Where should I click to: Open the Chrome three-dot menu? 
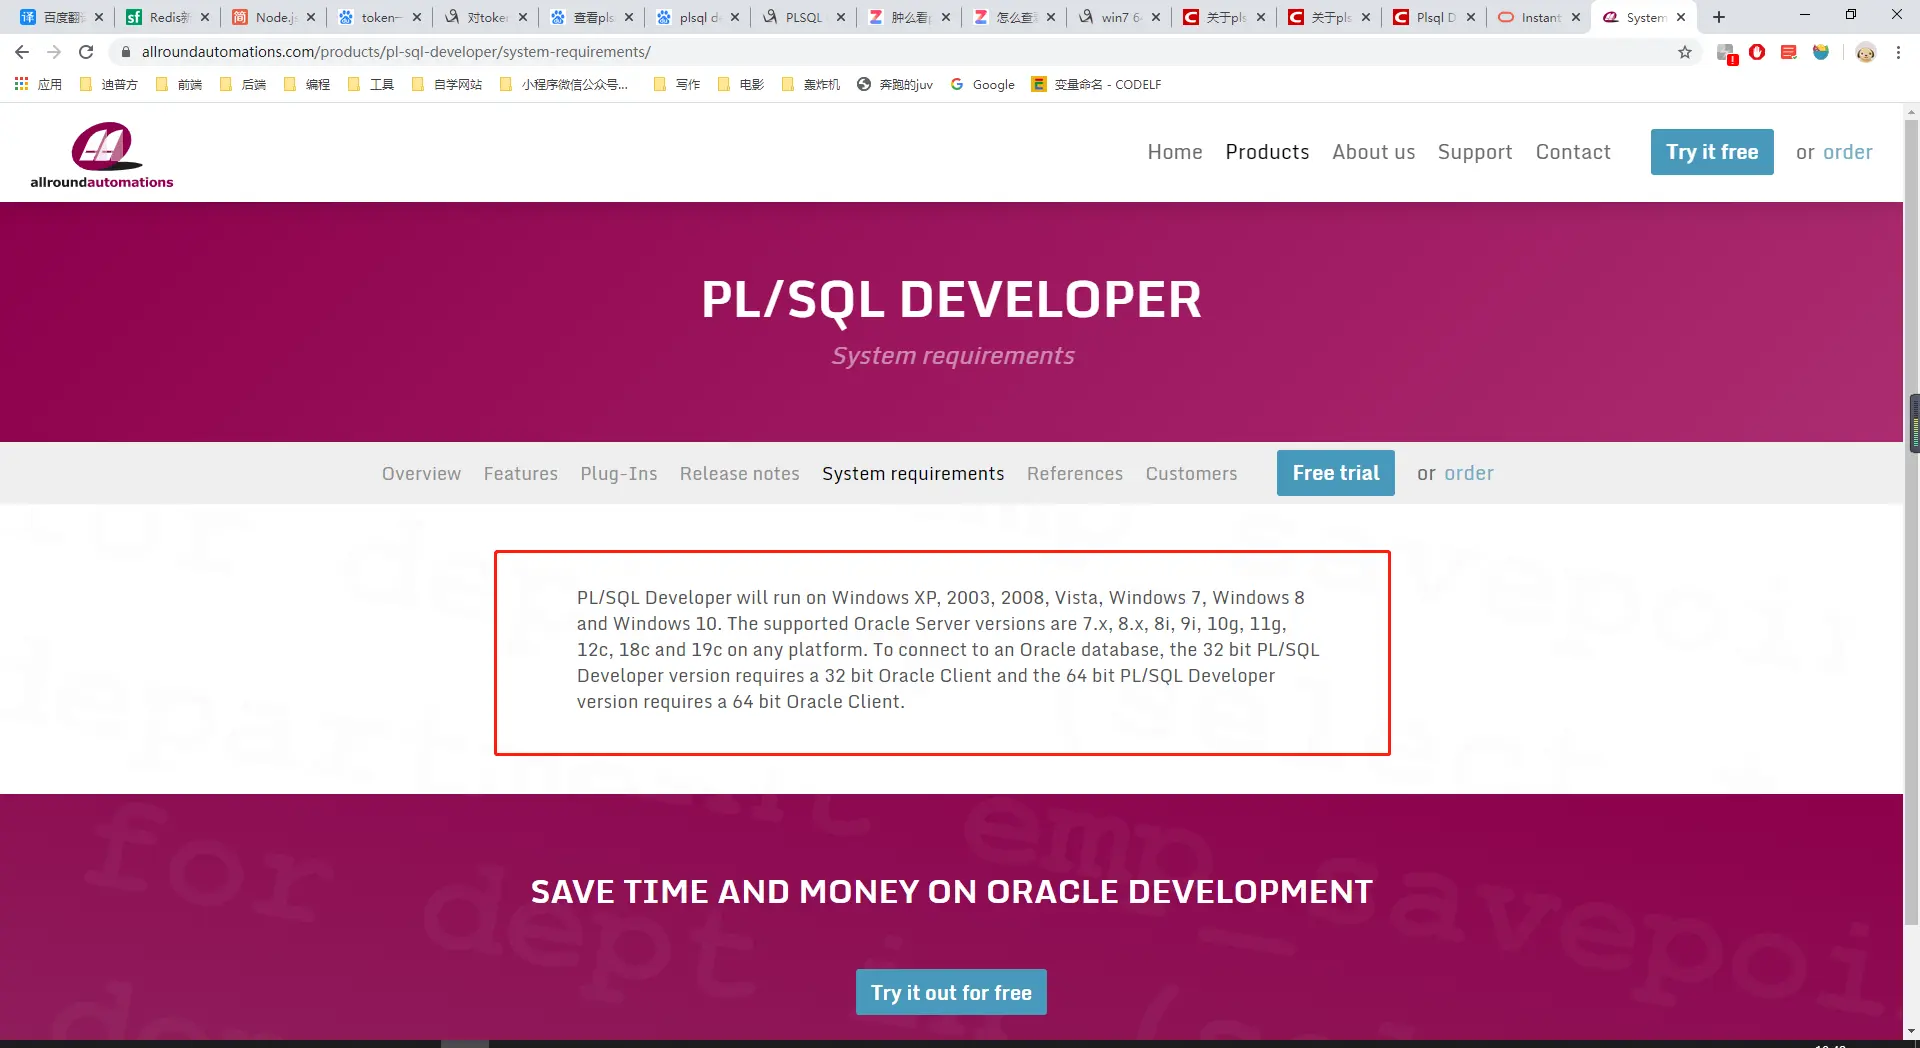coord(1898,52)
